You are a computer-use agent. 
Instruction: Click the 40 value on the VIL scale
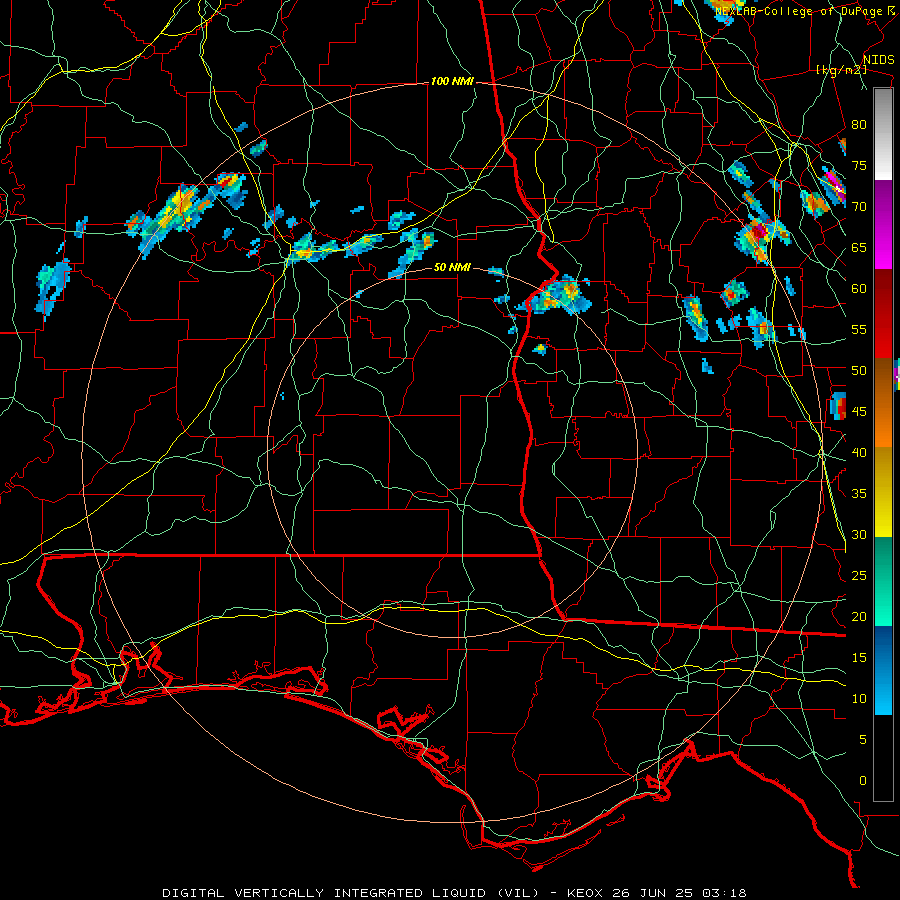pos(859,453)
